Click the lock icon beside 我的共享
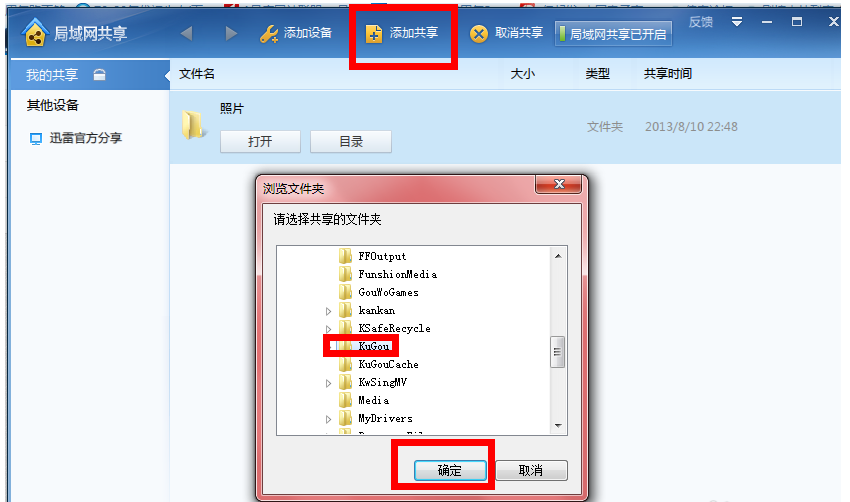Image resolution: width=850 pixels, height=502 pixels. 99,75
